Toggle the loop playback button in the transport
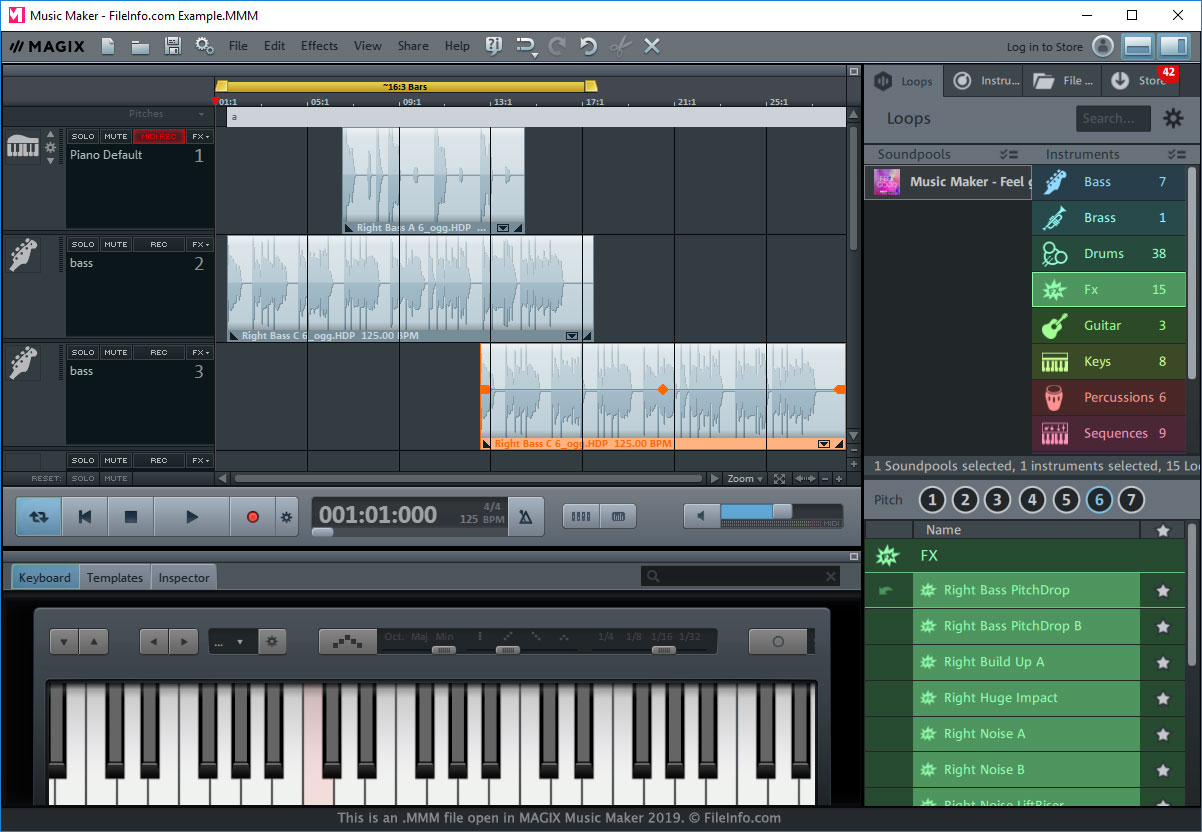The height and width of the screenshot is (832, 1202). [39, 517]
